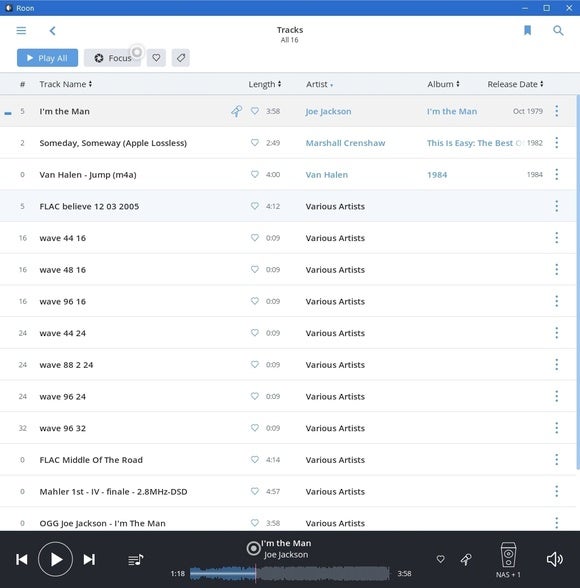Sort tracks by Release Date column
Image resolution: width=580 pixels, height=588 pixels.
tap(515, 84)
